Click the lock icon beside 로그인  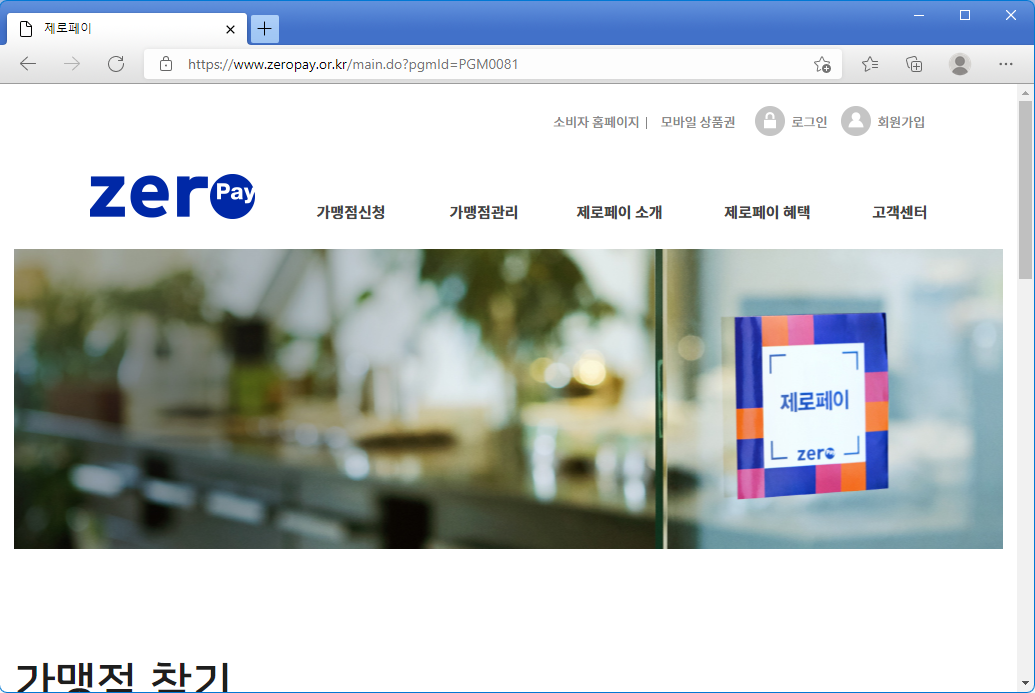click(x=770, y=121)
